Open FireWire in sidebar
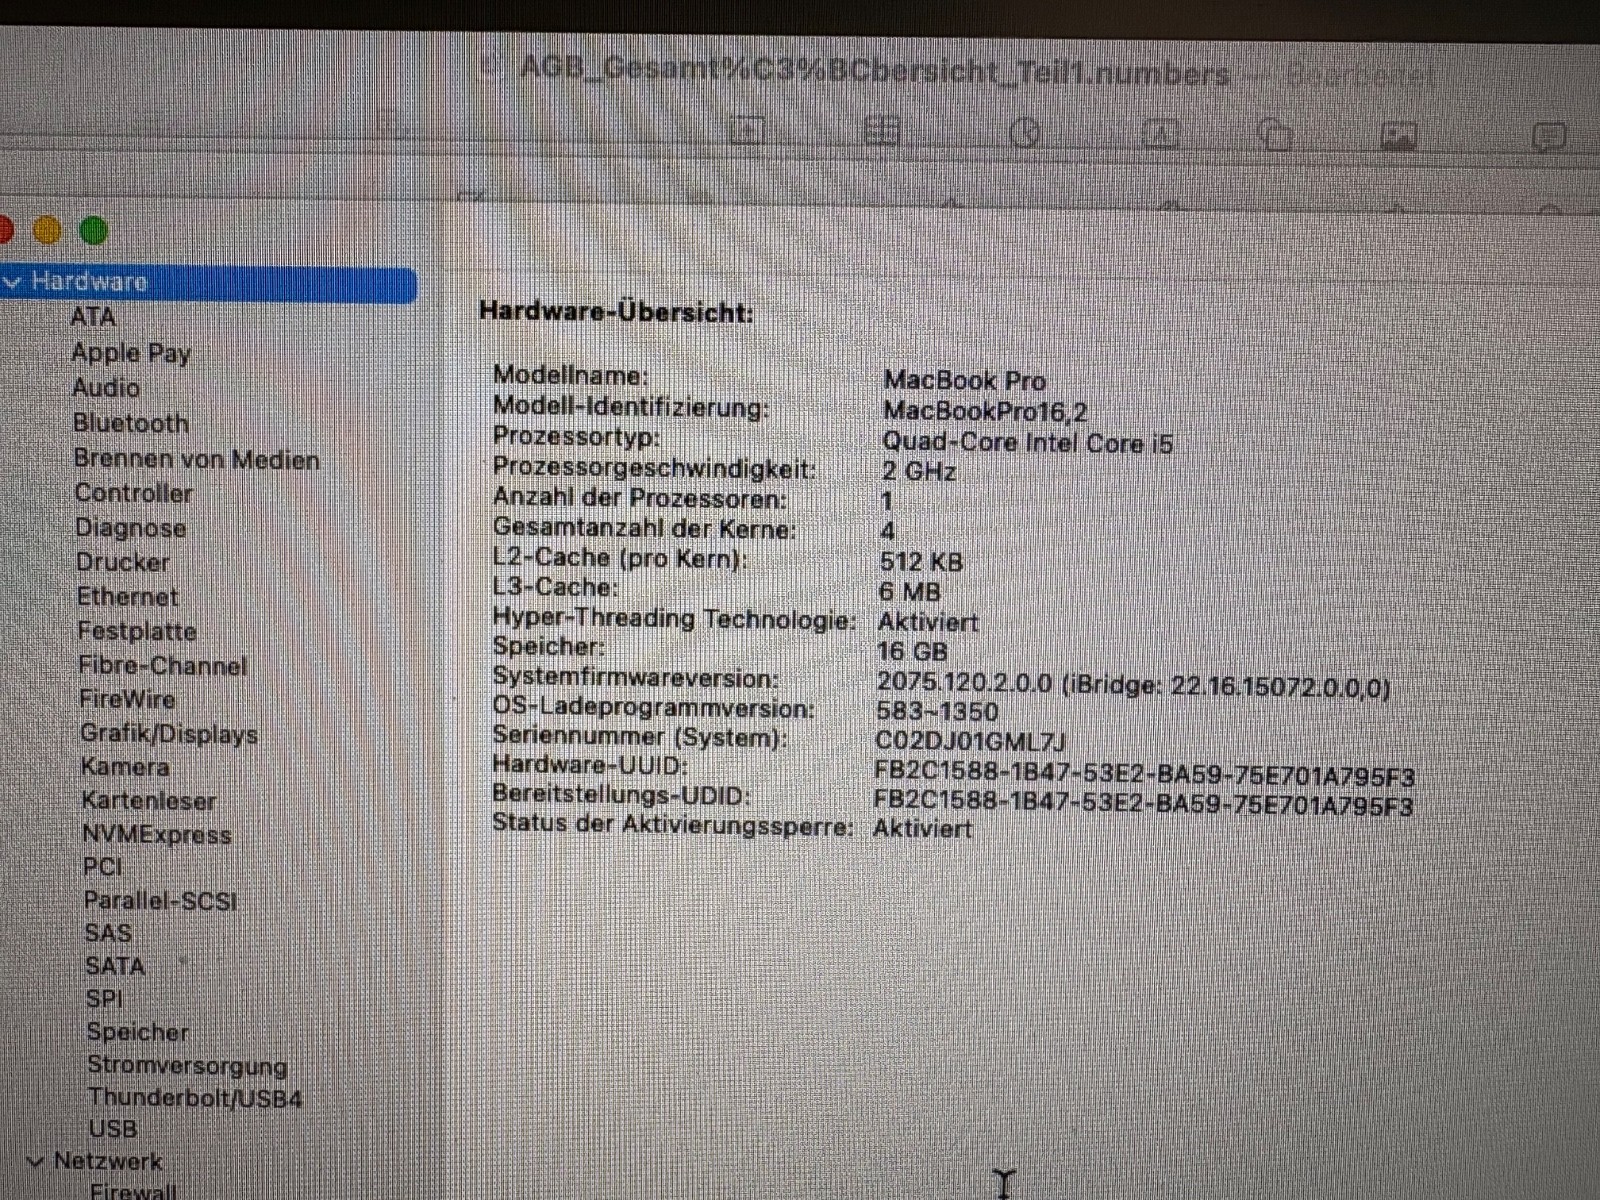The width and height of the screenshot is (1600, 1200). coord(127,700)
